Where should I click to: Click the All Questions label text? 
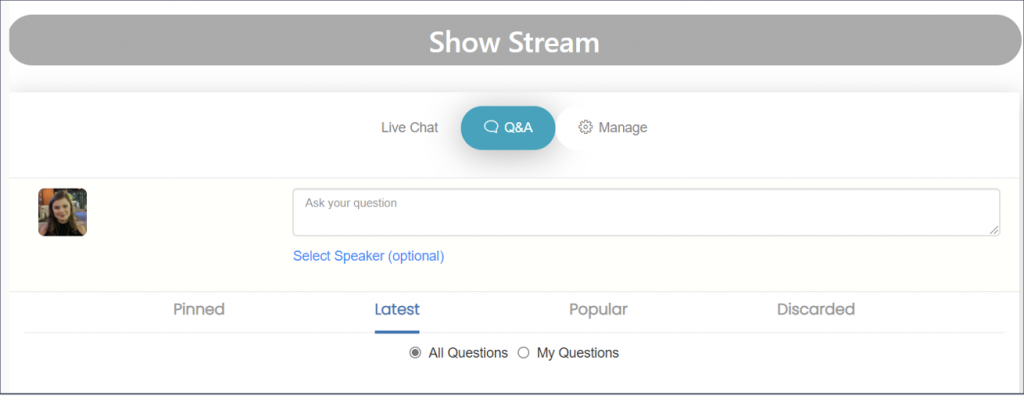[x=468, y=354]
